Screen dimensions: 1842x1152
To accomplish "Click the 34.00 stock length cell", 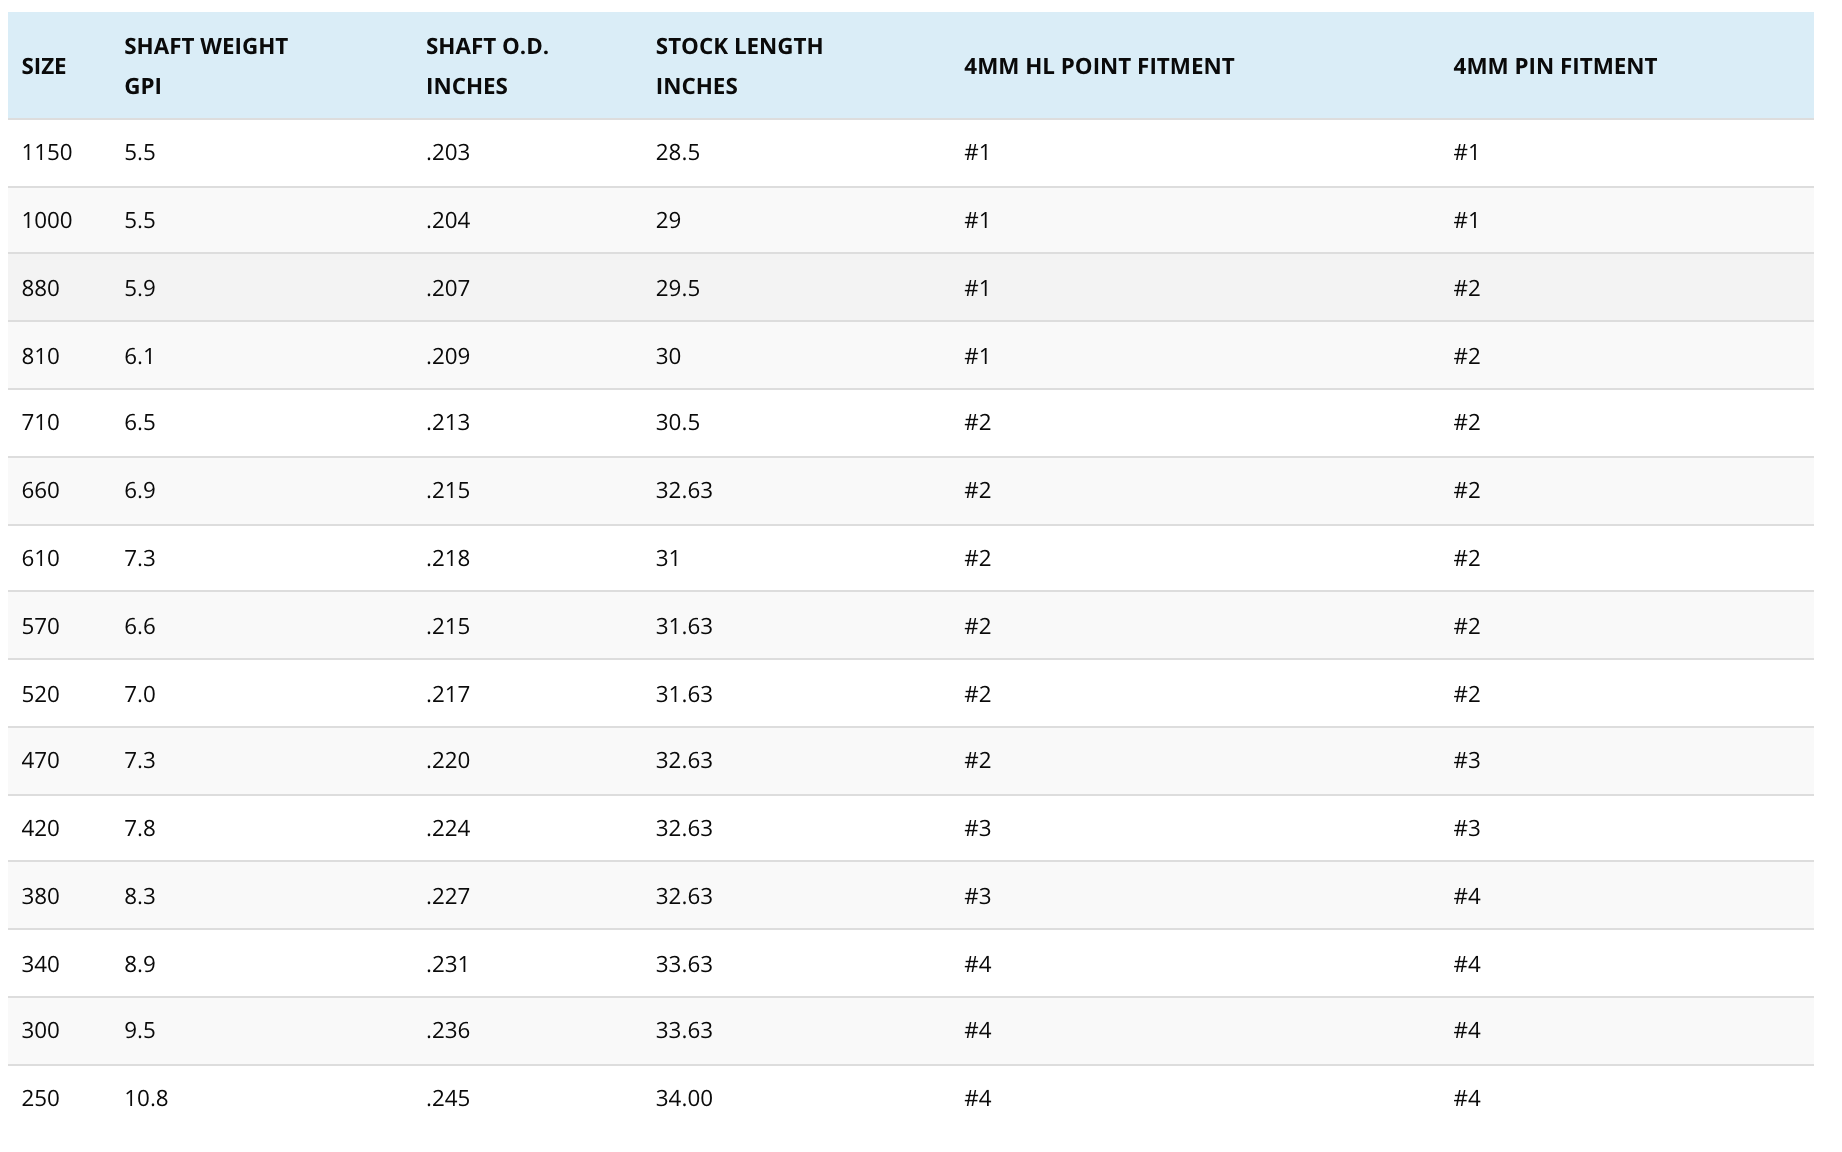I will coord(684,1098).
